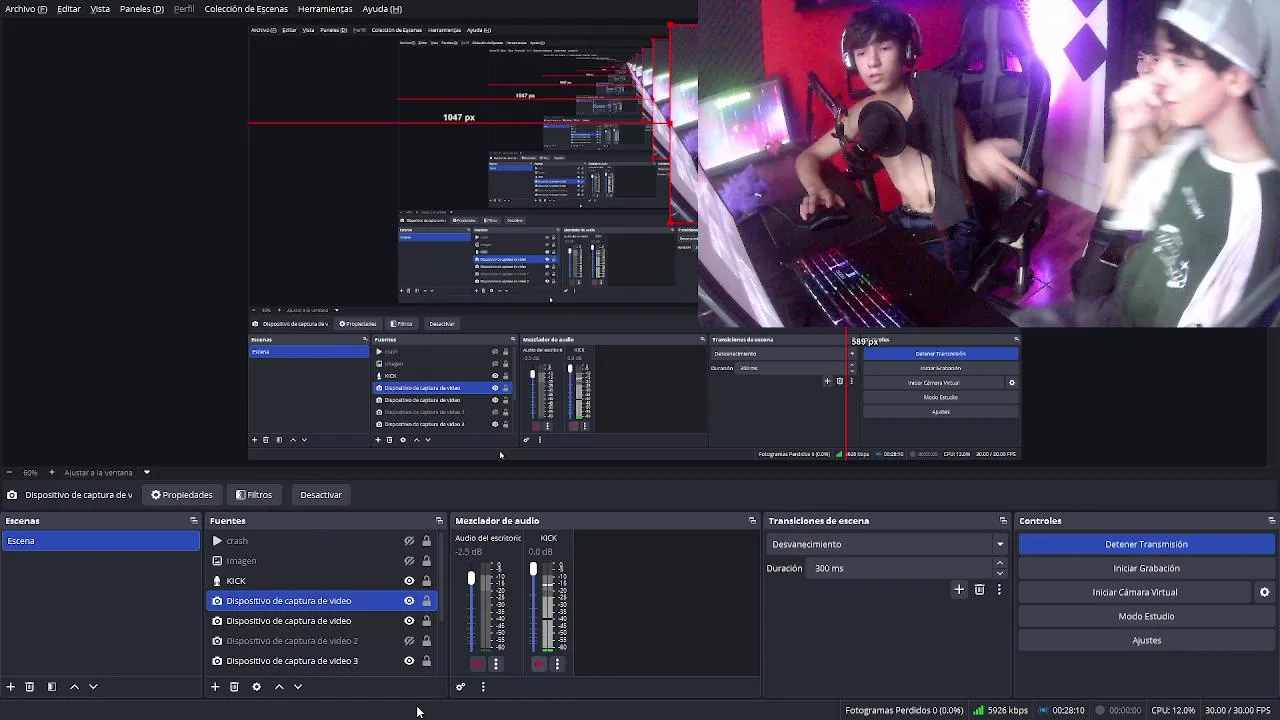Open Ayuda menu

[382, 9]
